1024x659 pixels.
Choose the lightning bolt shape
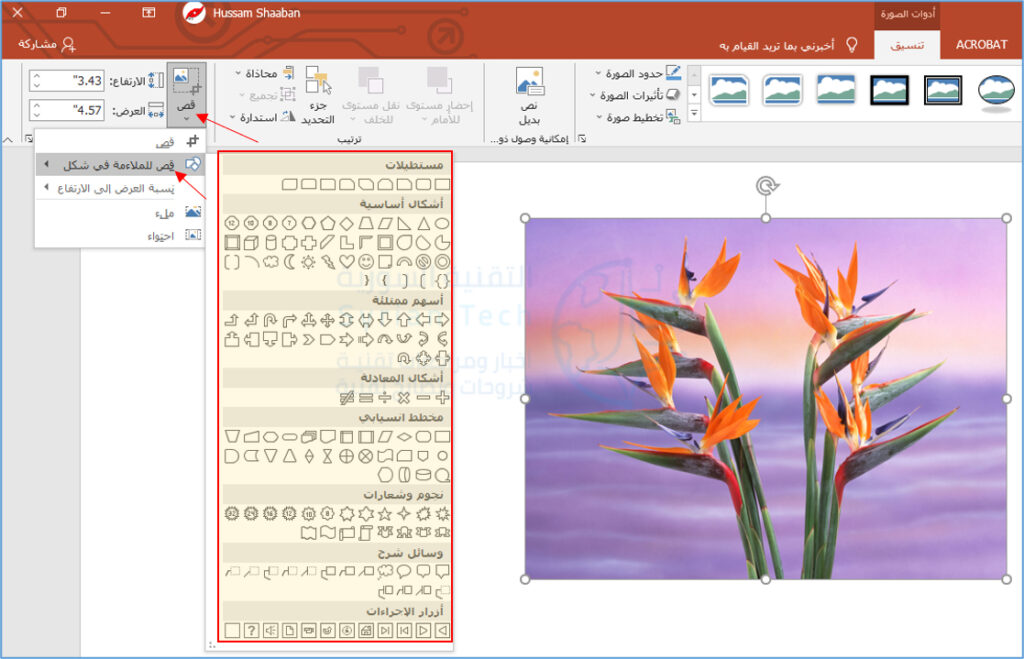coord(327,262)
